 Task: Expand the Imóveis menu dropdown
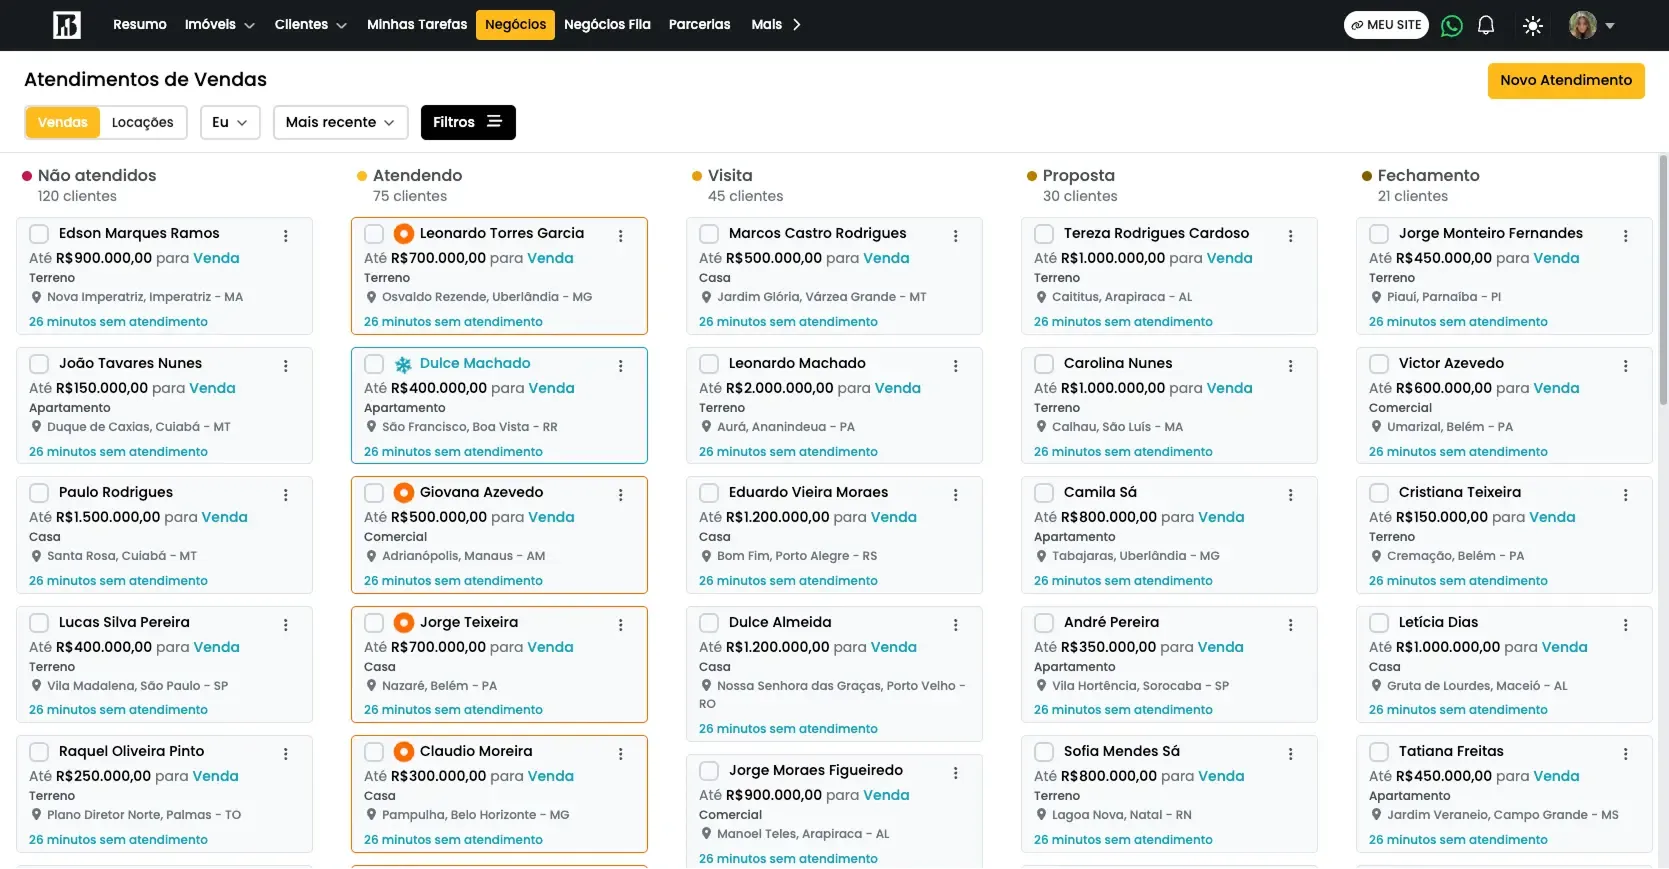(x=219, y=25)
